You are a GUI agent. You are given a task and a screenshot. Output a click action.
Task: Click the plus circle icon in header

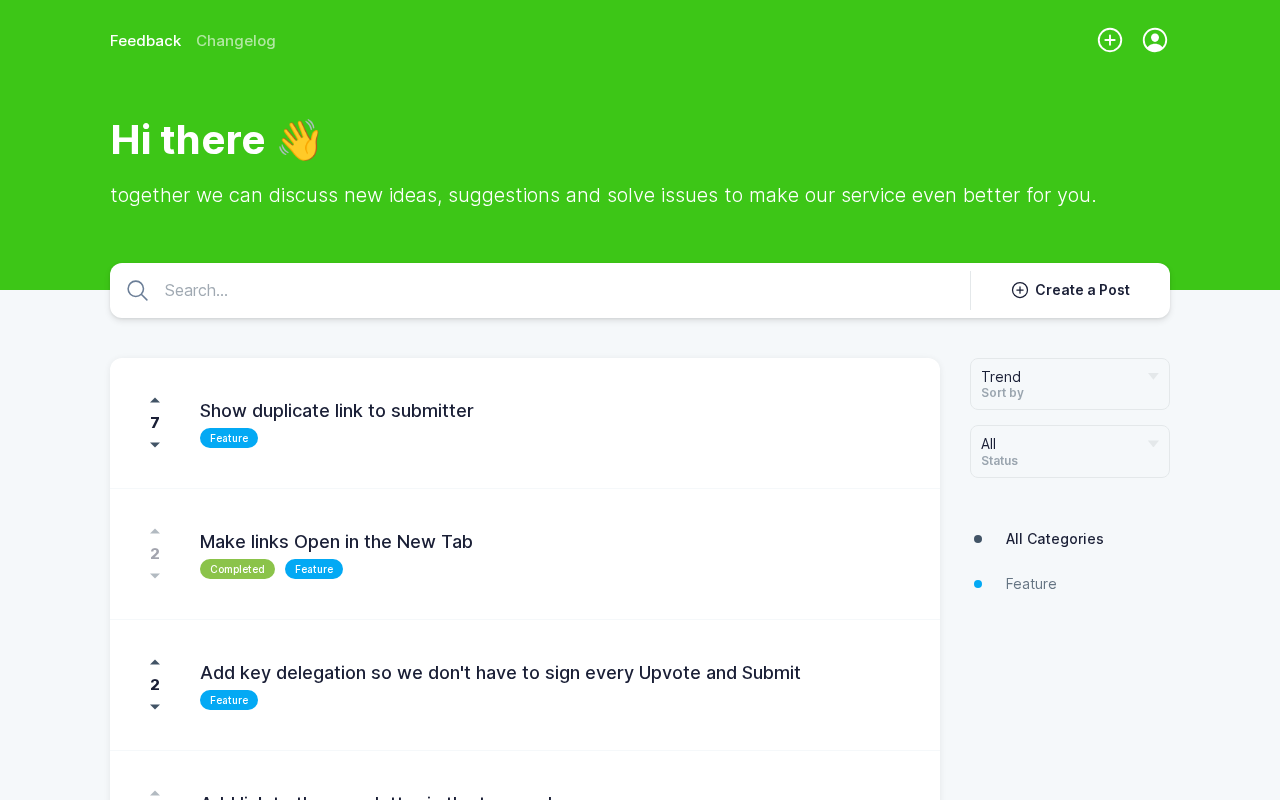[1110, 40]
